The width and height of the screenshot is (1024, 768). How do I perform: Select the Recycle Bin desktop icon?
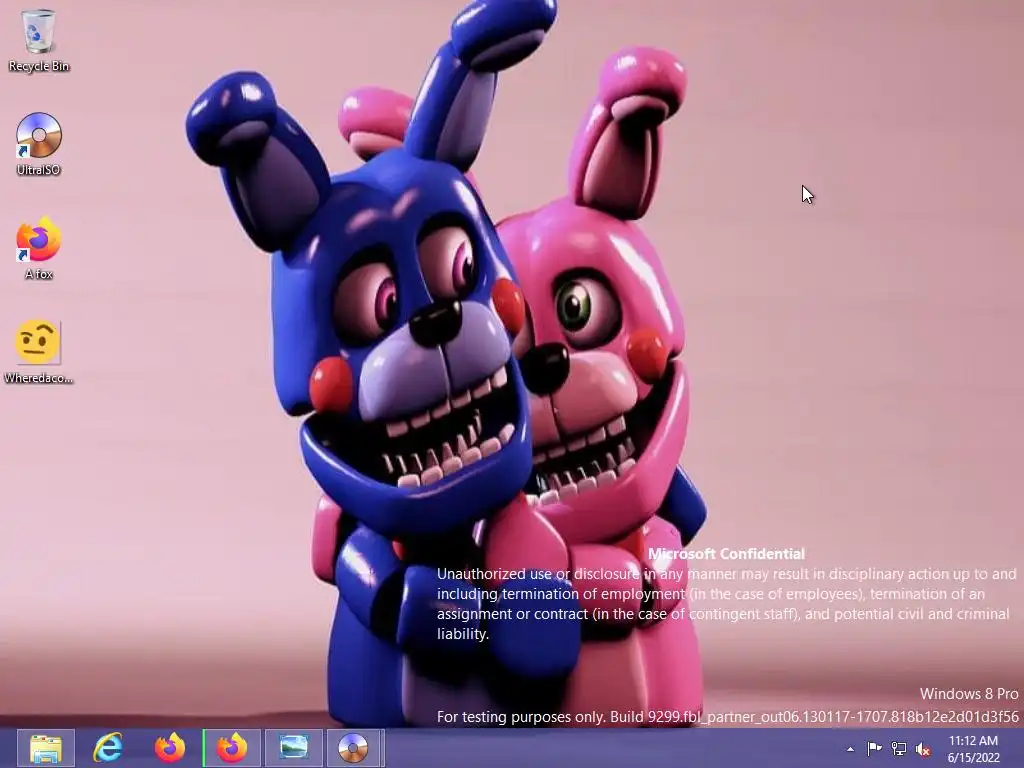tap(39, 40)
